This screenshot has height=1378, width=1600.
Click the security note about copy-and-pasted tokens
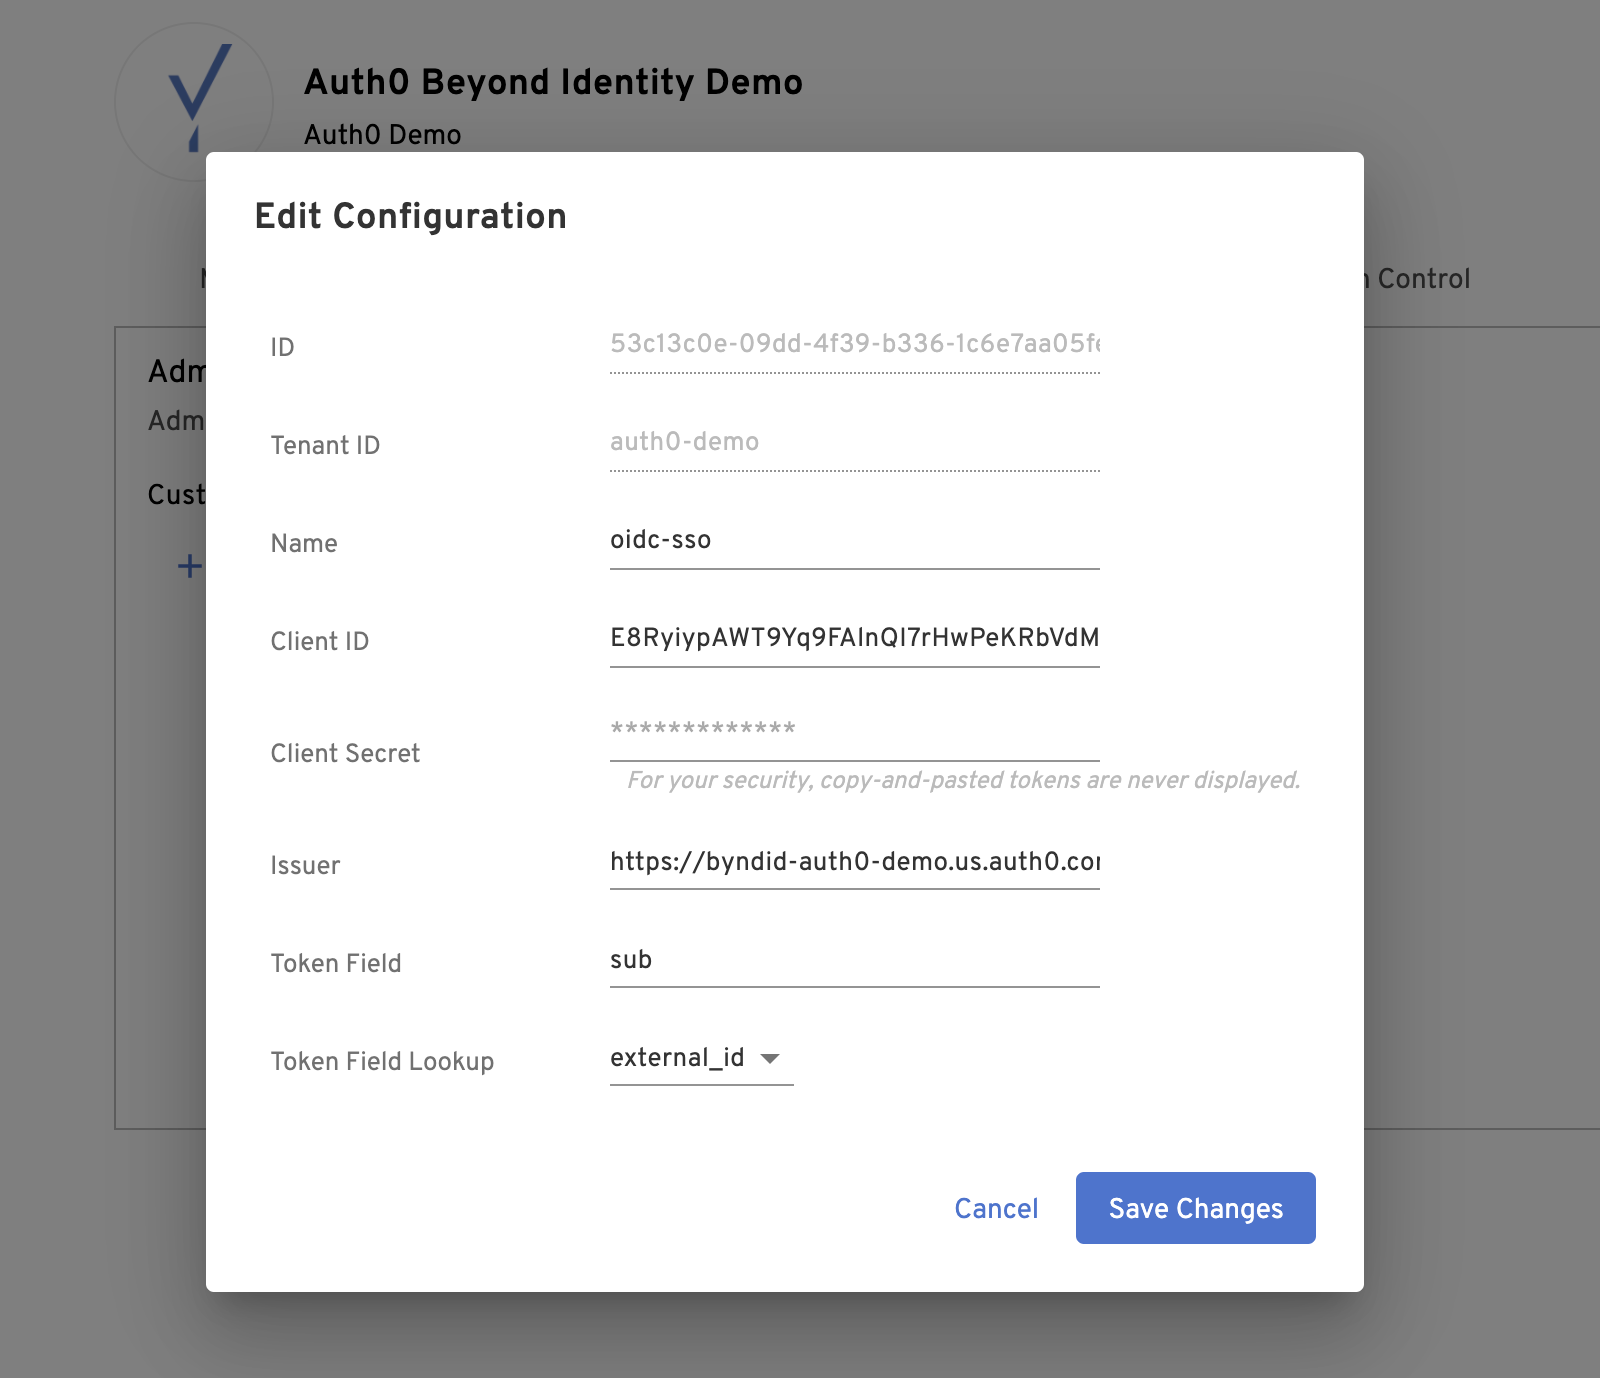(x=963, y=780)
